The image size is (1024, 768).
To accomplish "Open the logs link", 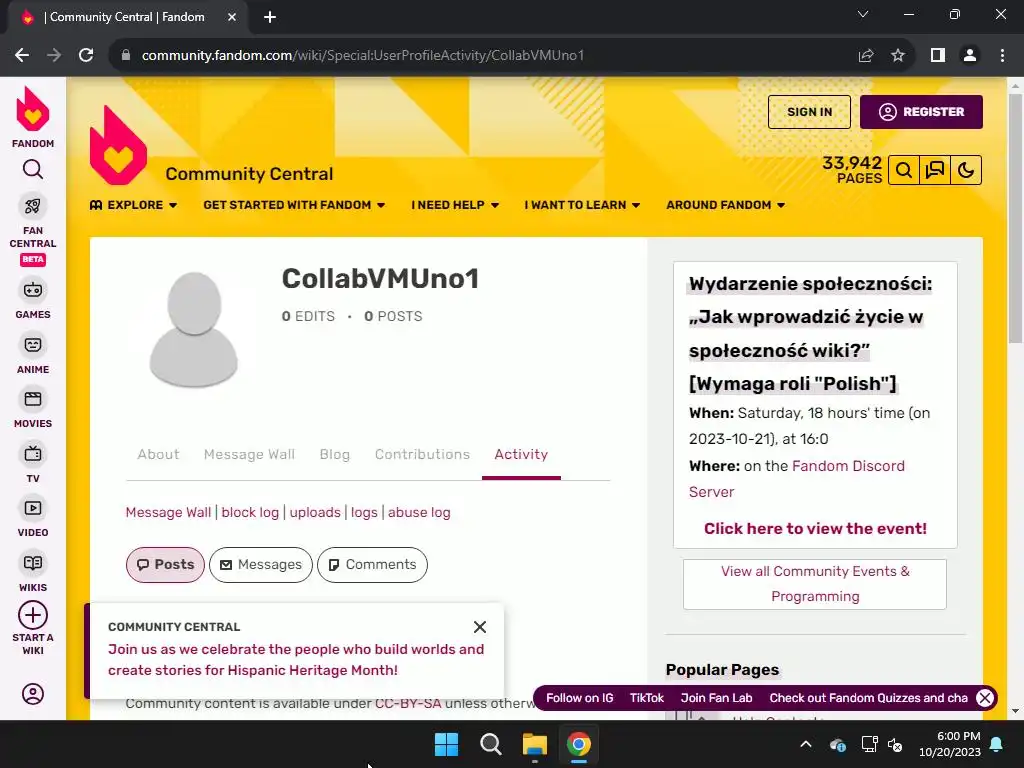I will [364, 513].
